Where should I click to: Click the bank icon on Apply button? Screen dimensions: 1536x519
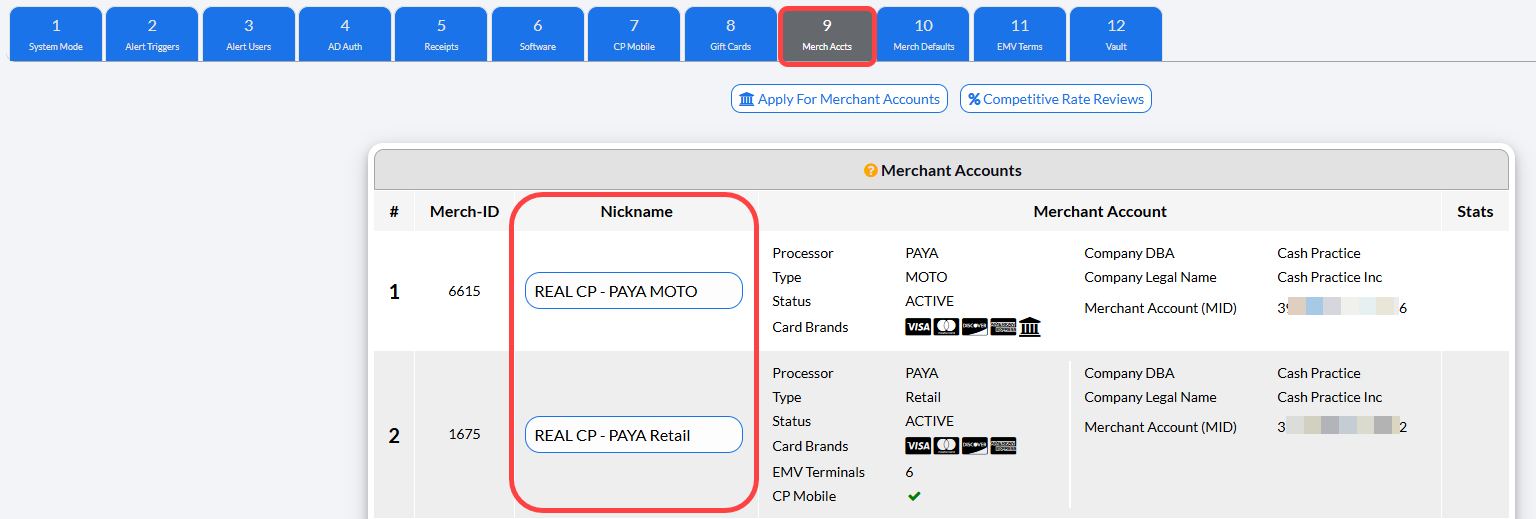(x=747, y=99)
